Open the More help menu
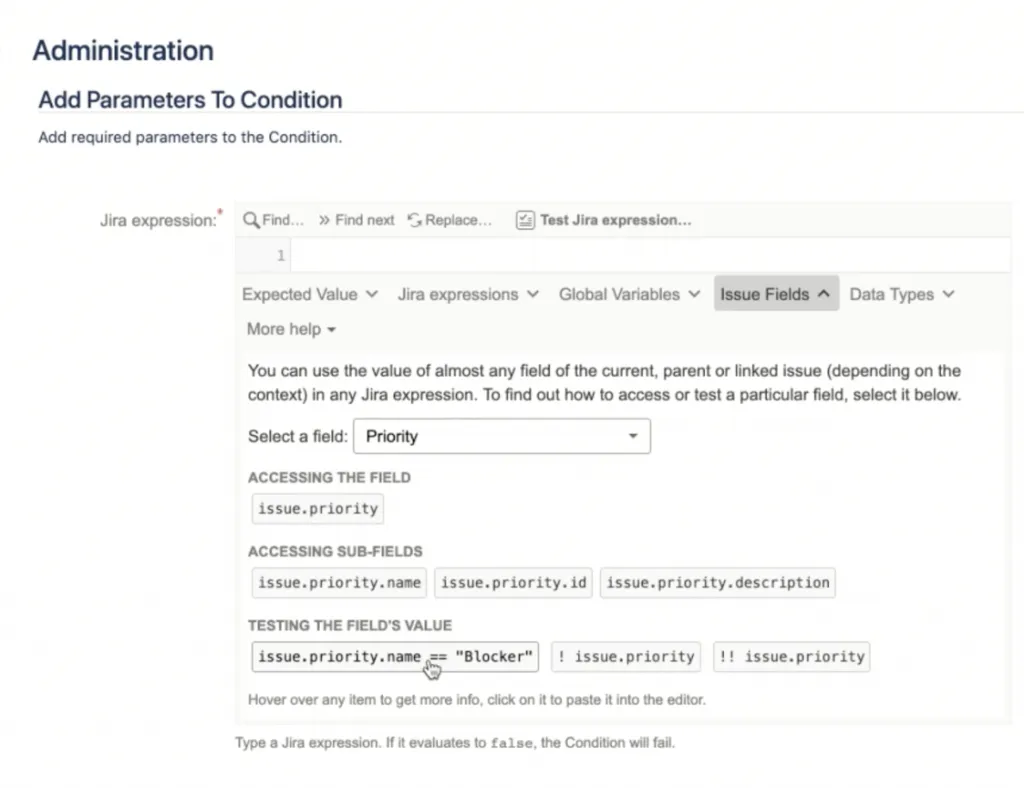Screen dimensions: 1024x788 (291, 329)
